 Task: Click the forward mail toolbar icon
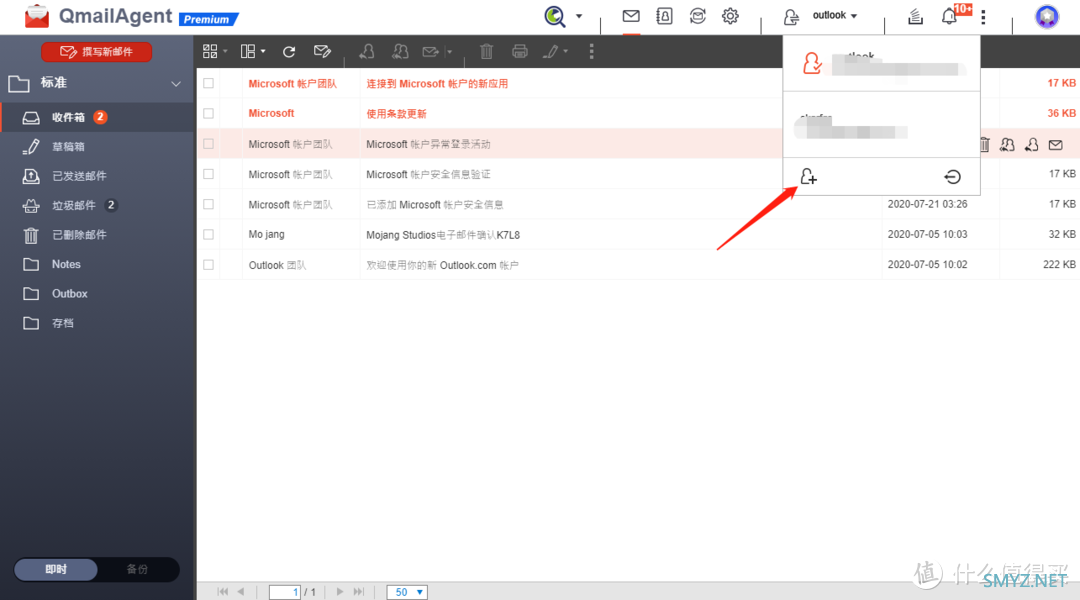coord(430,52)
